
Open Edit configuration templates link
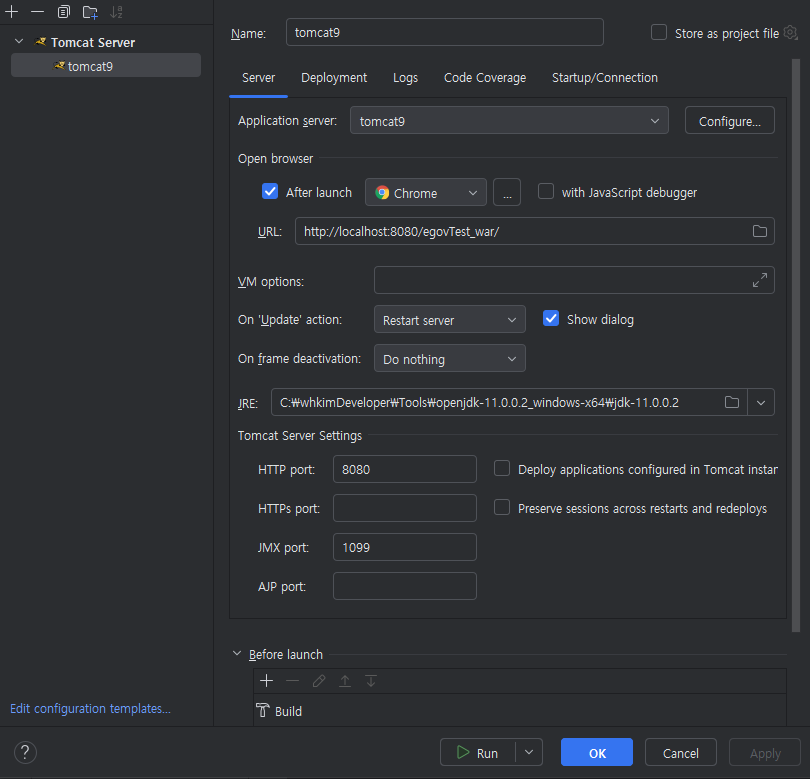coord(90,708)
